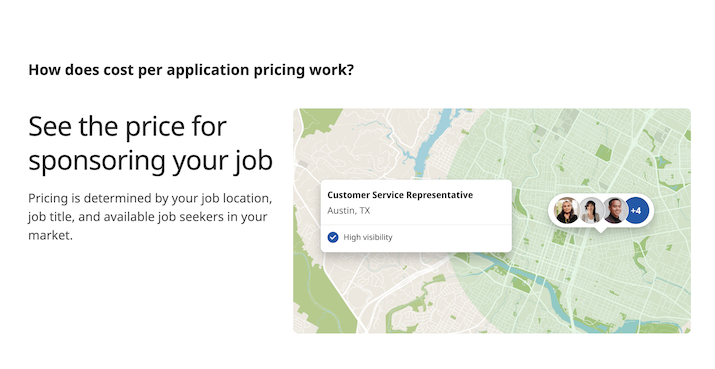This screenshot has height=369, width=715.
Task: Click the white blank area of the job card right of High visibility
Action: (x=451, y=238)
